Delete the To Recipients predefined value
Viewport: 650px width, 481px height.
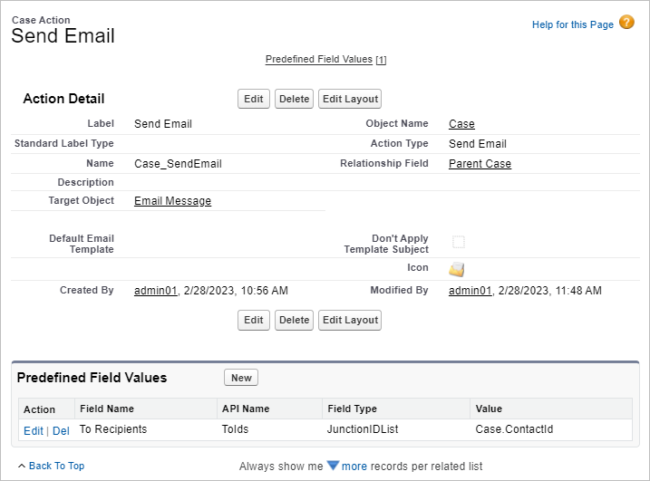[x=61, y=430]
